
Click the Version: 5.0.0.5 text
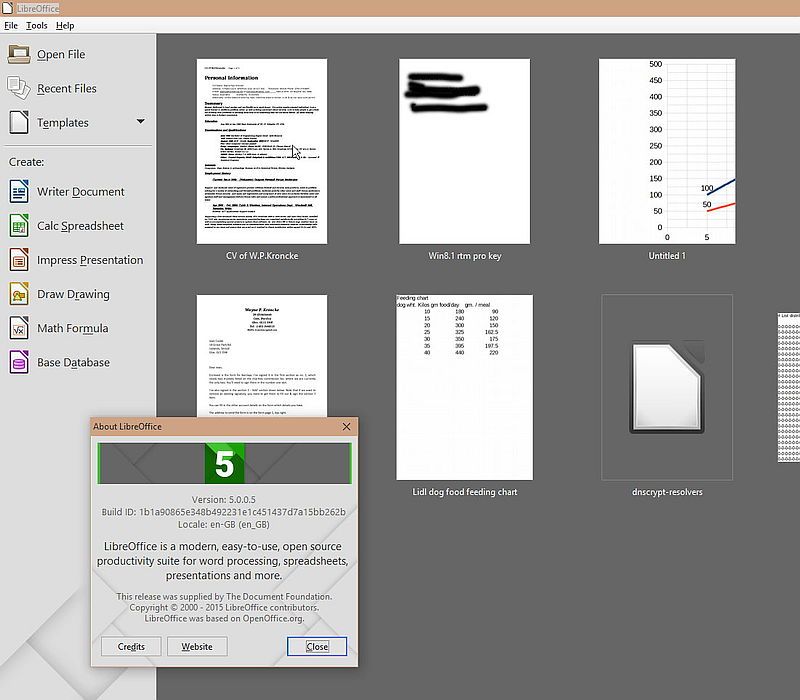(x=223, y=499)
